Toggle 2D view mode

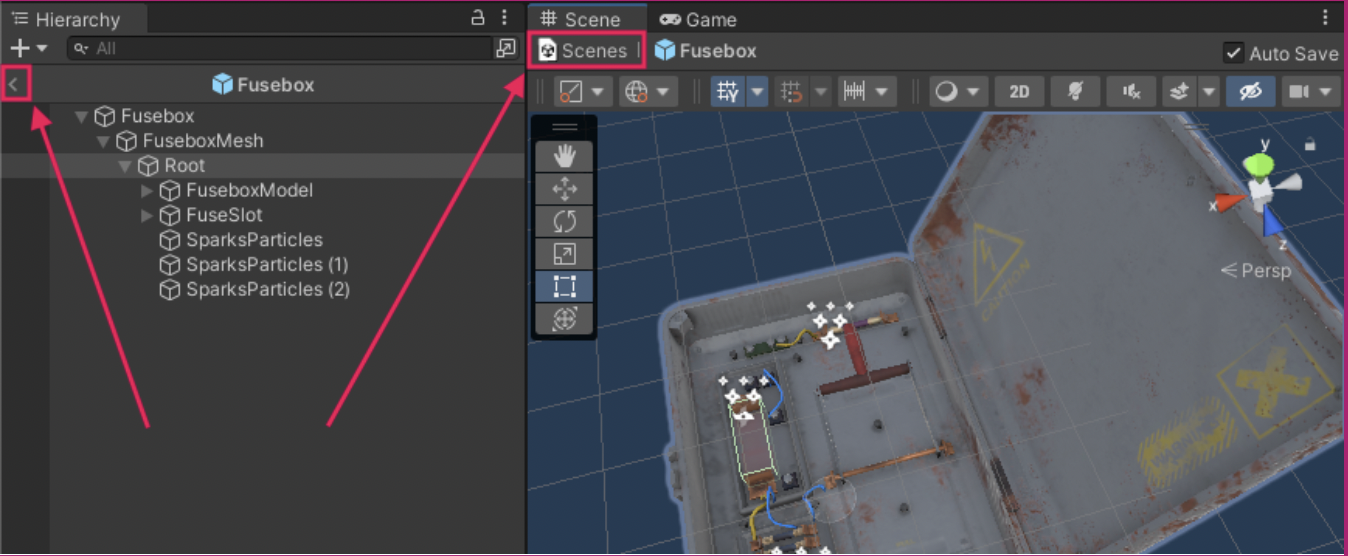coord(1019,92)
